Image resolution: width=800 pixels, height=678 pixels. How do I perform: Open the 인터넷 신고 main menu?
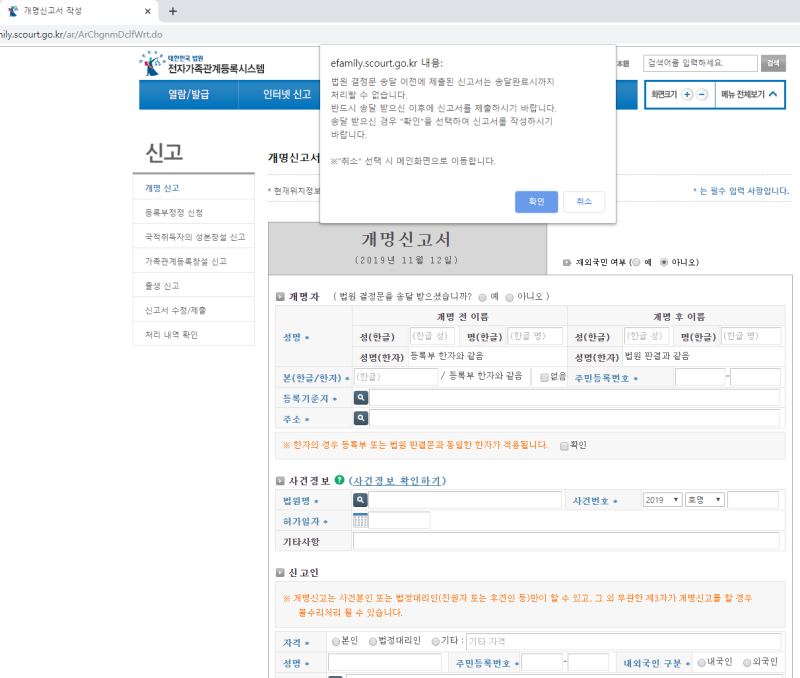point(287,94)
